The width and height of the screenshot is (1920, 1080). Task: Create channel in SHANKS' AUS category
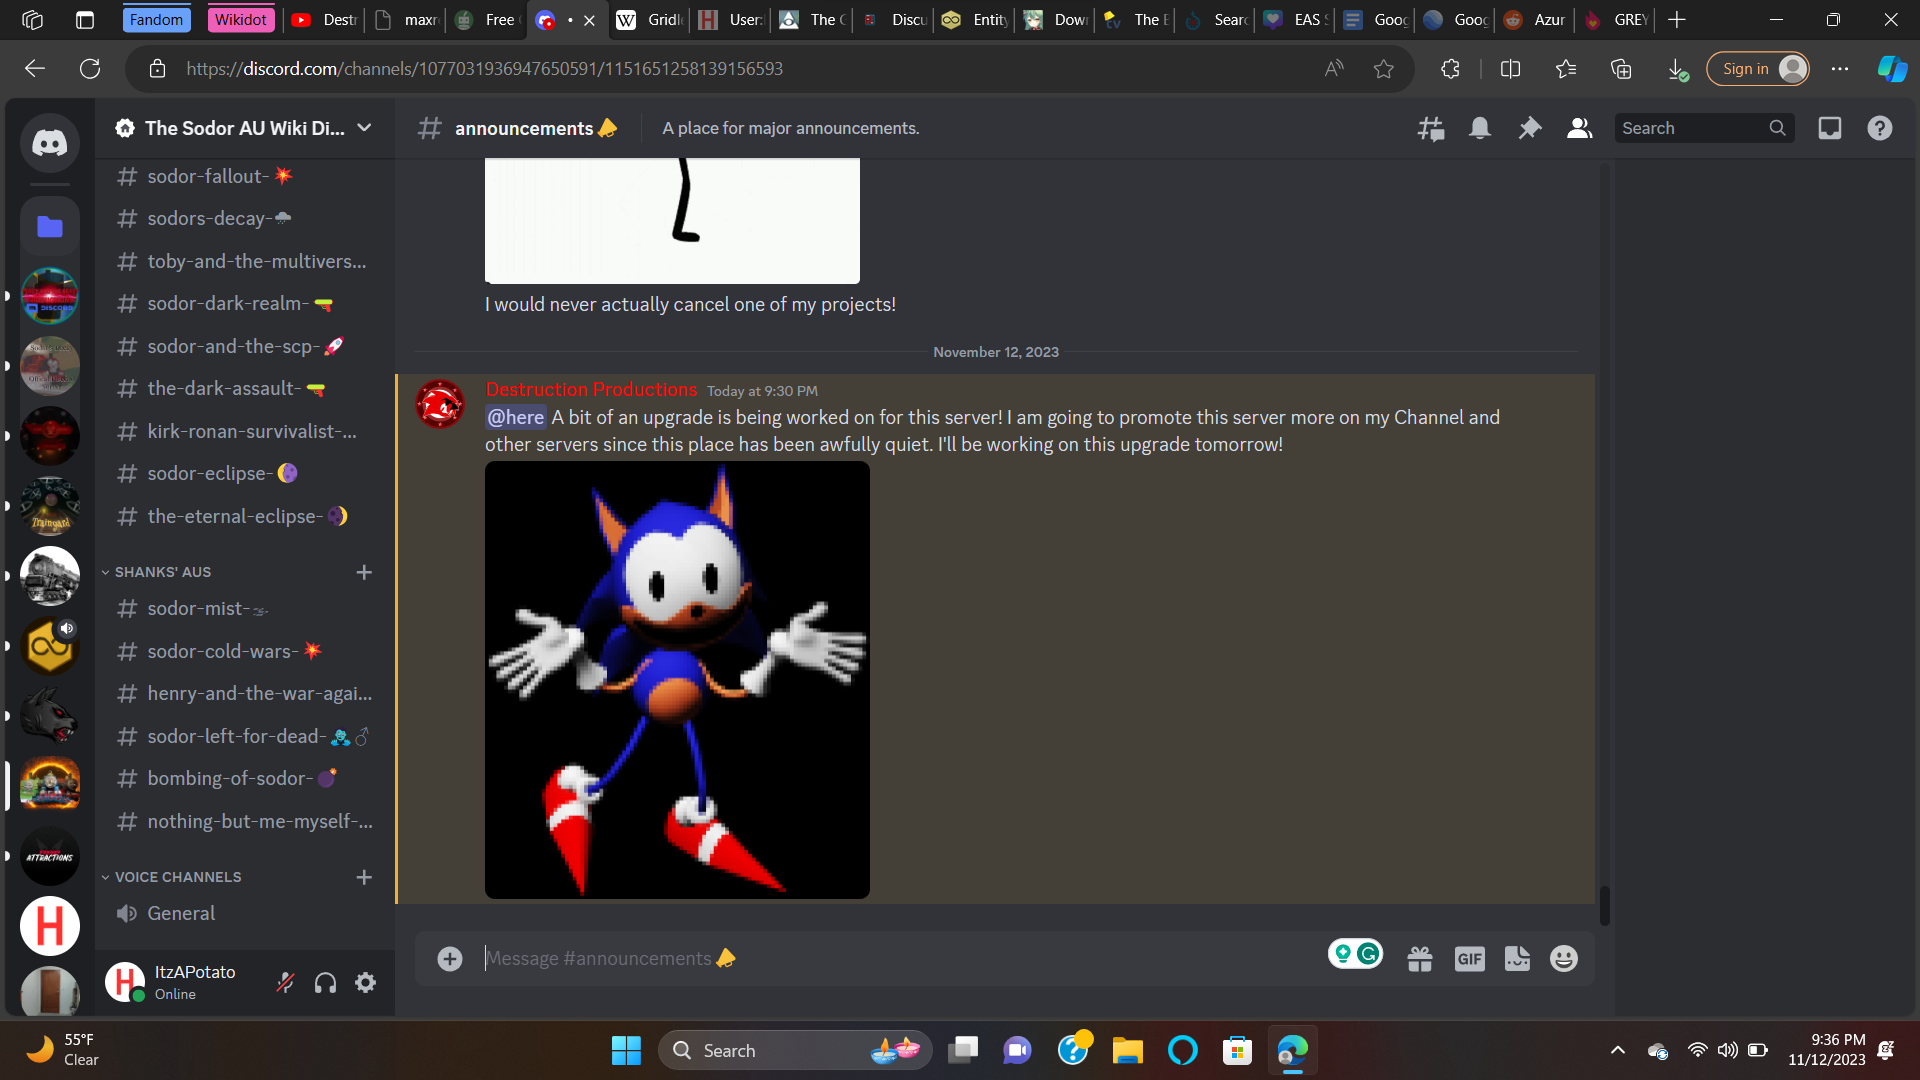tap(364, 572)
